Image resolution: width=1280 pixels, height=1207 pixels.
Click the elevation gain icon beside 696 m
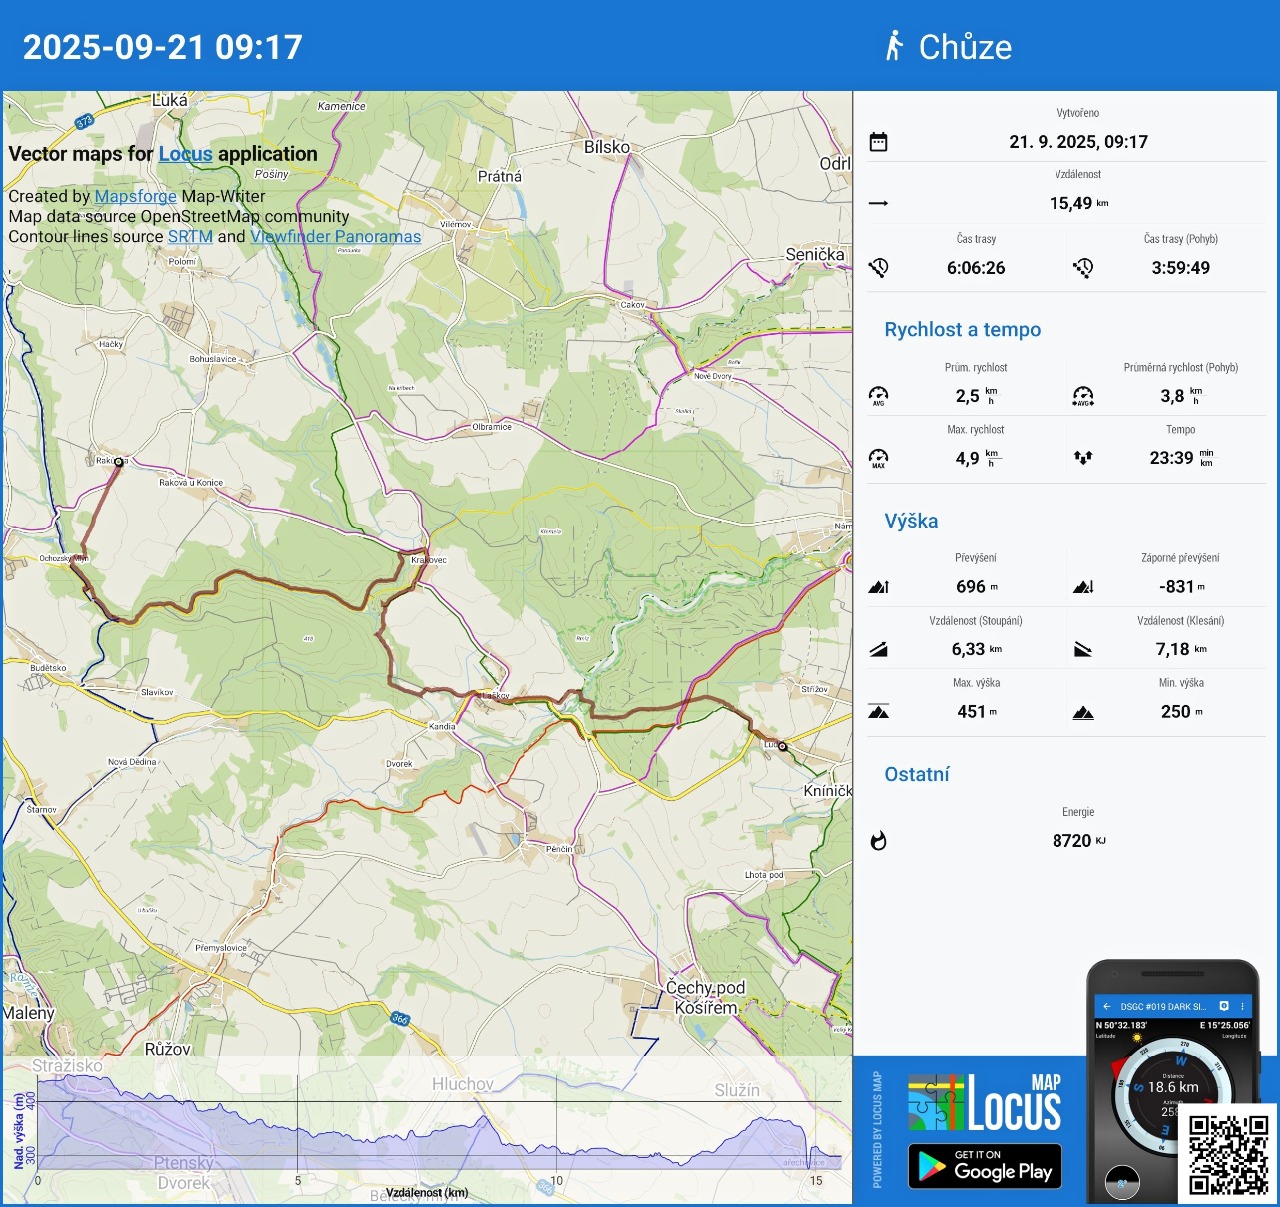point(878,587)
